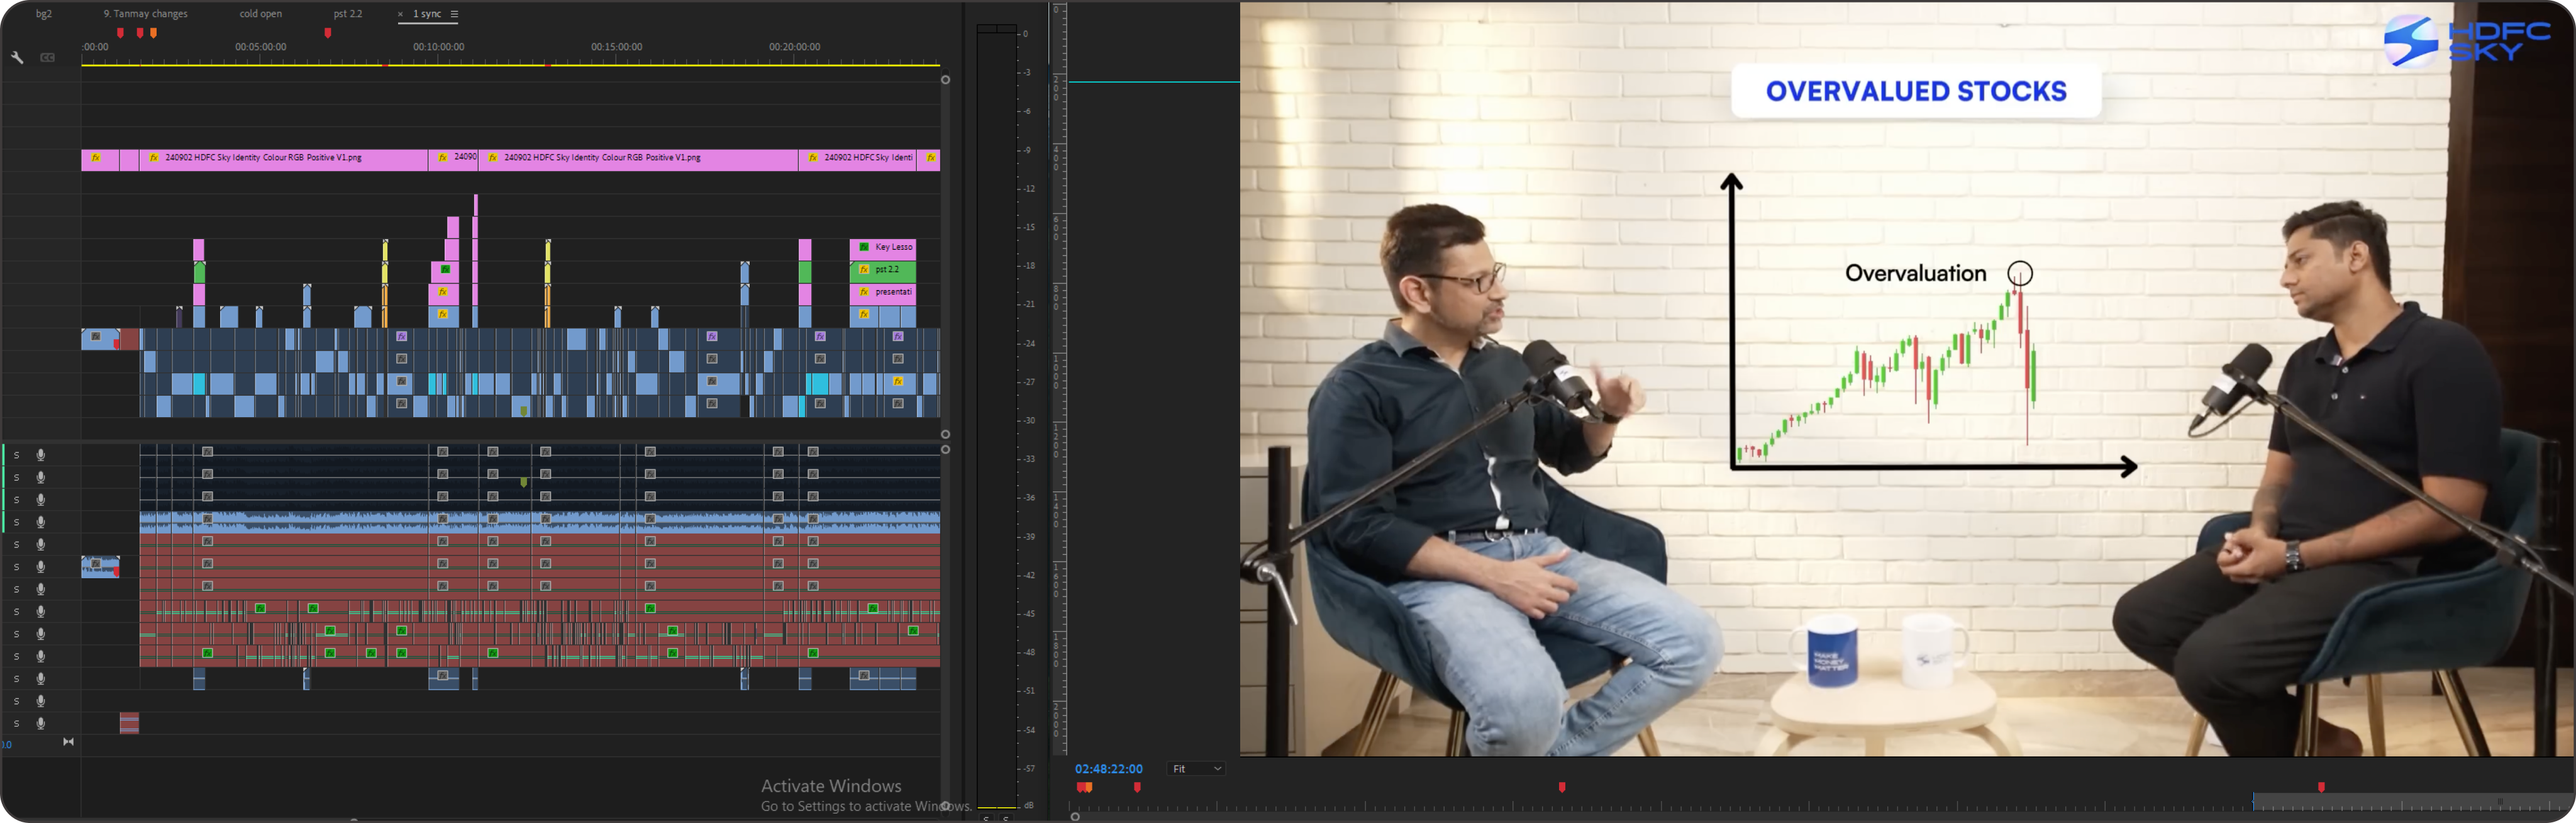Solo the seventh audio track
Viewport: 2576px width, 823px height.
pos(16,589)
